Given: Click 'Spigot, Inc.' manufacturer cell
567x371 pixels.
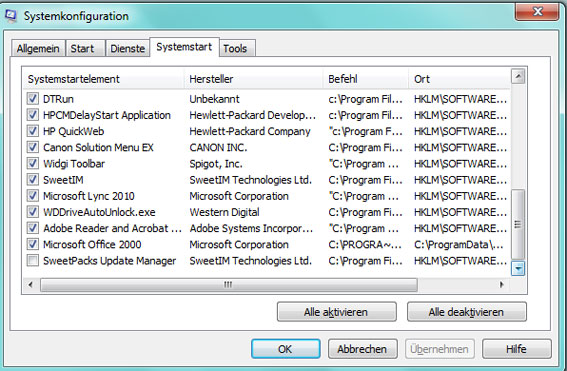Looking at the screenshot, I should pos(216,164).
